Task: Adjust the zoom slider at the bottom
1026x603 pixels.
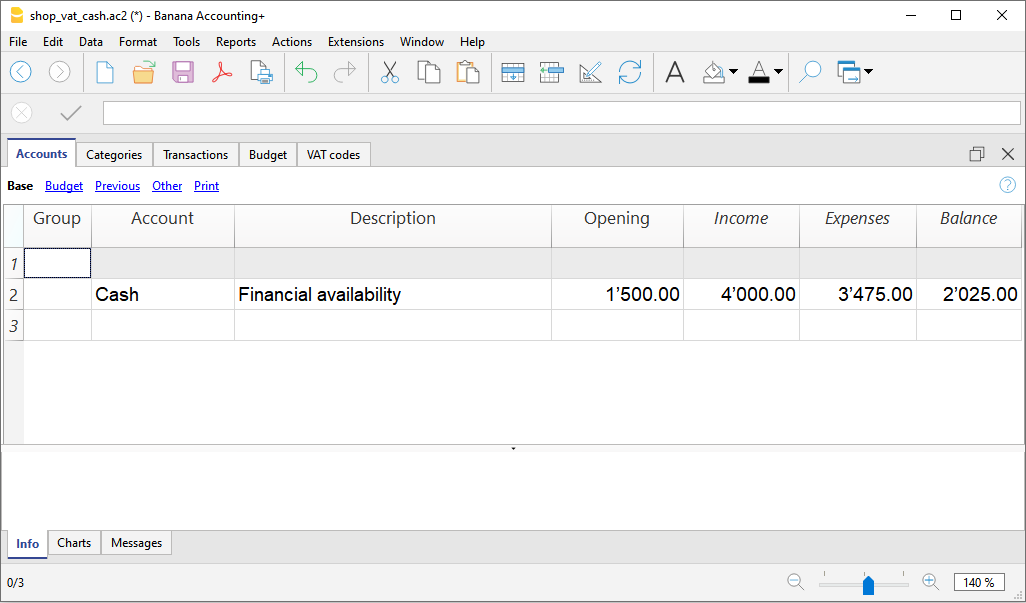Action: [866, 582]
